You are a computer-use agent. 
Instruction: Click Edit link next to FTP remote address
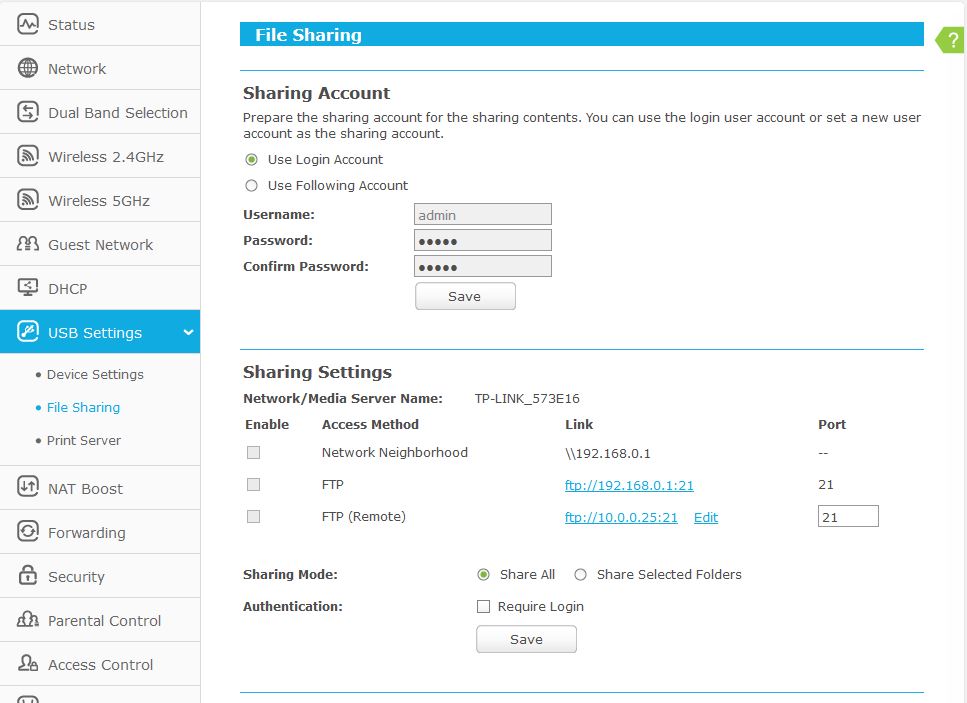[706, 517]
